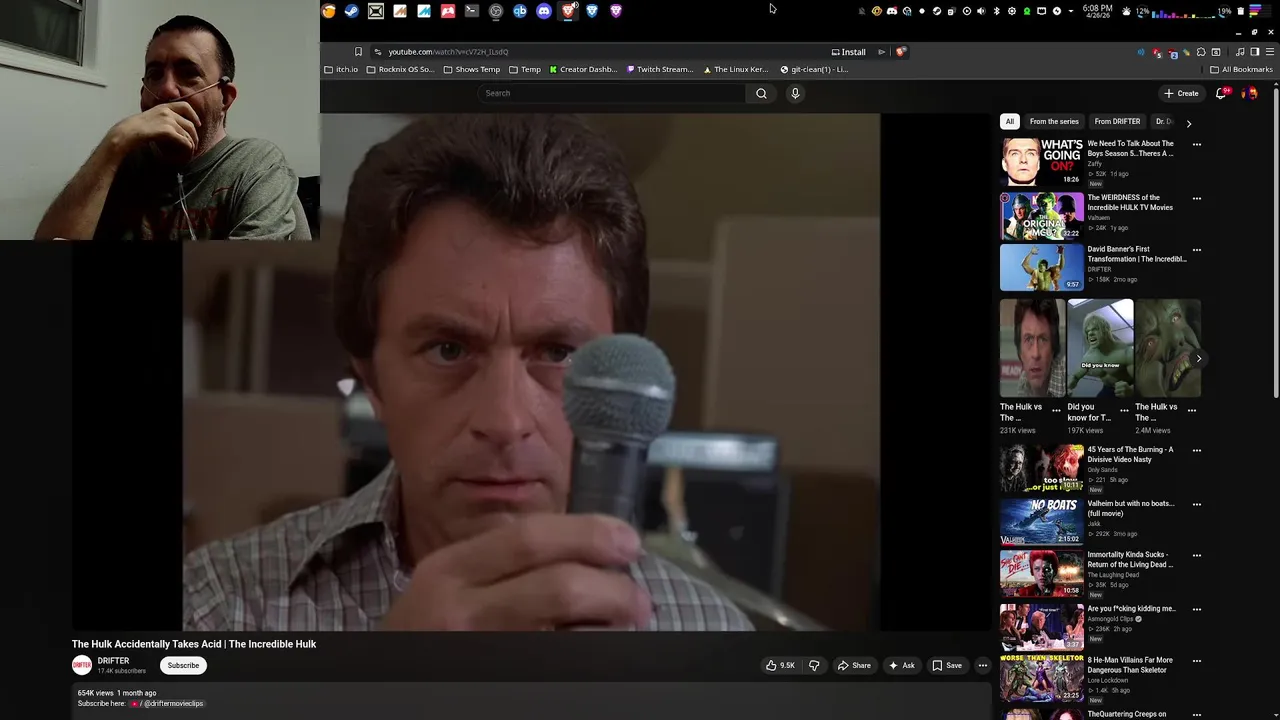Open the YouTube account avatar menu
Viewport: 1280px width, 720px height.
click(x=1250, y=93)
